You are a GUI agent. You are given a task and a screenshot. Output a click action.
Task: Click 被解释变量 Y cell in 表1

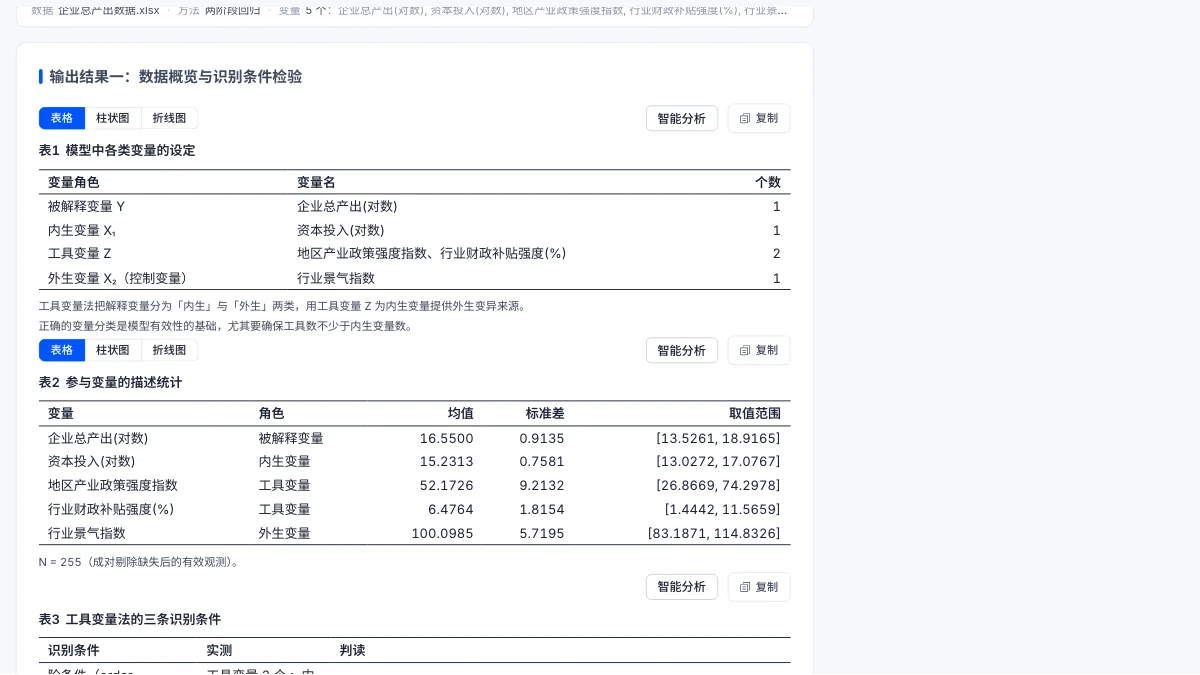pos(86,206)
